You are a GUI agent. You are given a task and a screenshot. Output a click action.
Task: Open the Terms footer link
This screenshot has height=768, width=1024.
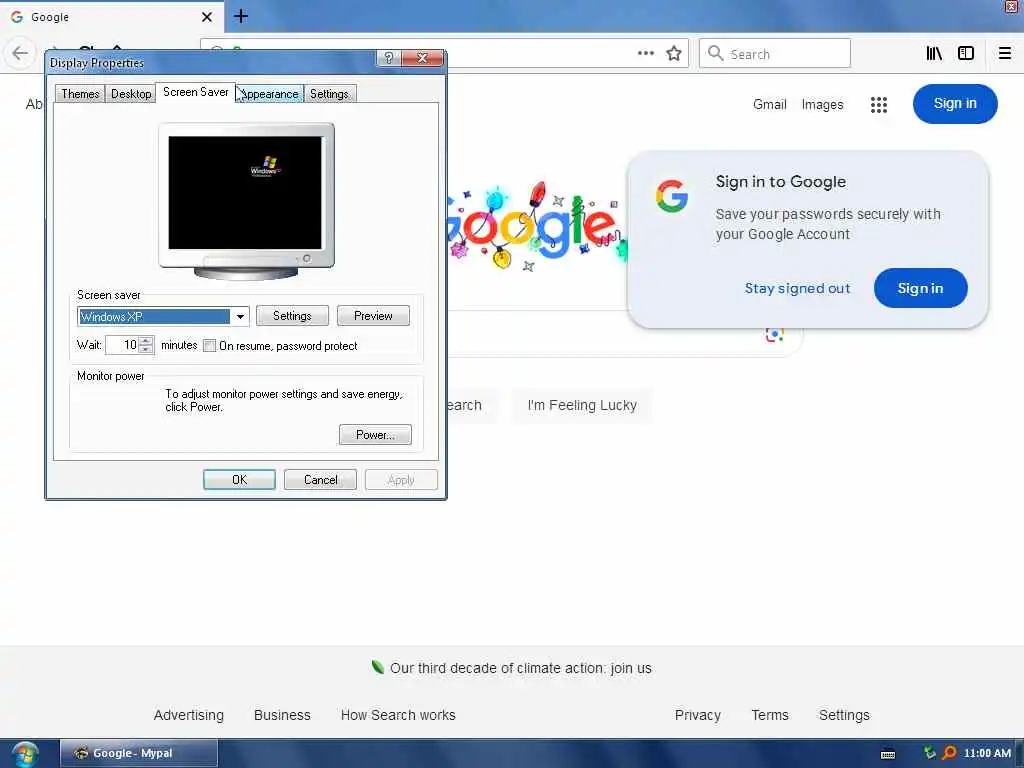pos(770,715)
